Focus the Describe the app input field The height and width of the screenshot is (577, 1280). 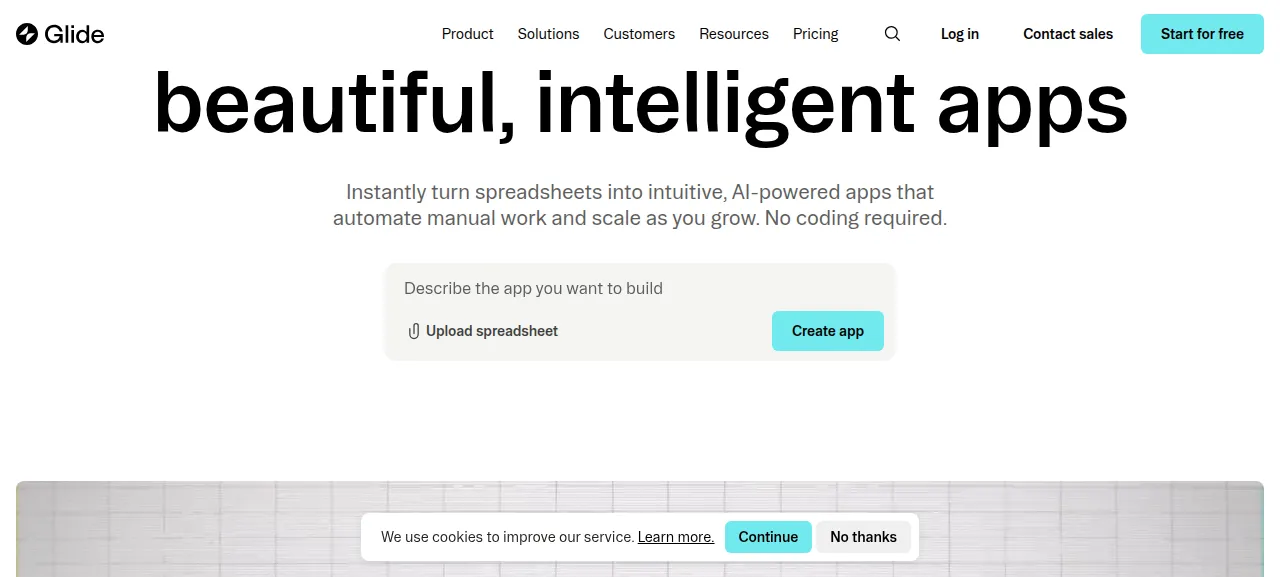click(x=640, y=288)
